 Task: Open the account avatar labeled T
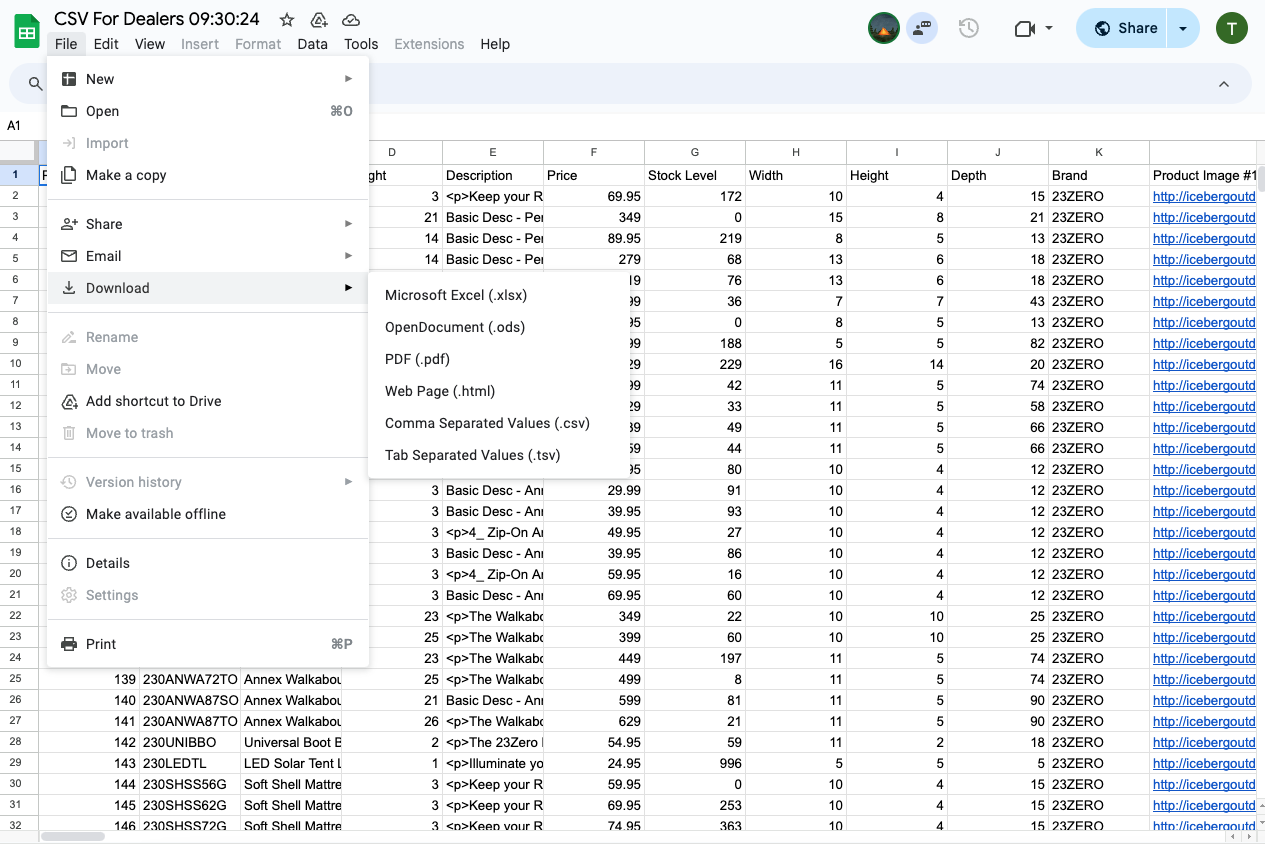1231,28
